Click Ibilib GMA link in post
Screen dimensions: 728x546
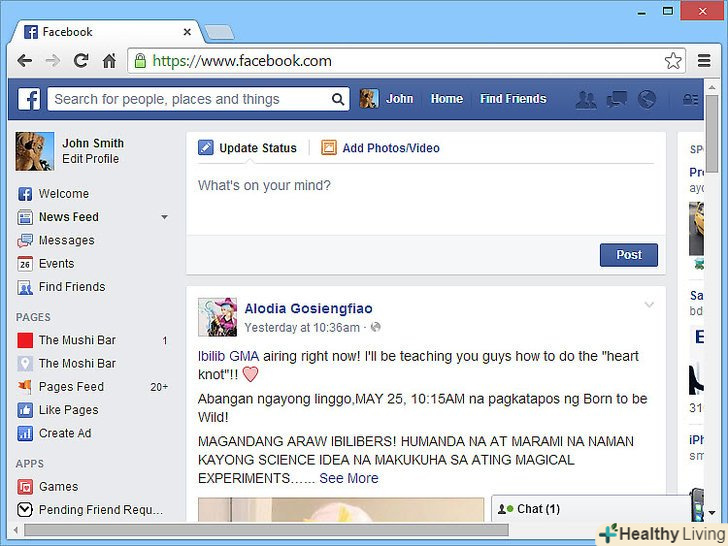(228, 356)
